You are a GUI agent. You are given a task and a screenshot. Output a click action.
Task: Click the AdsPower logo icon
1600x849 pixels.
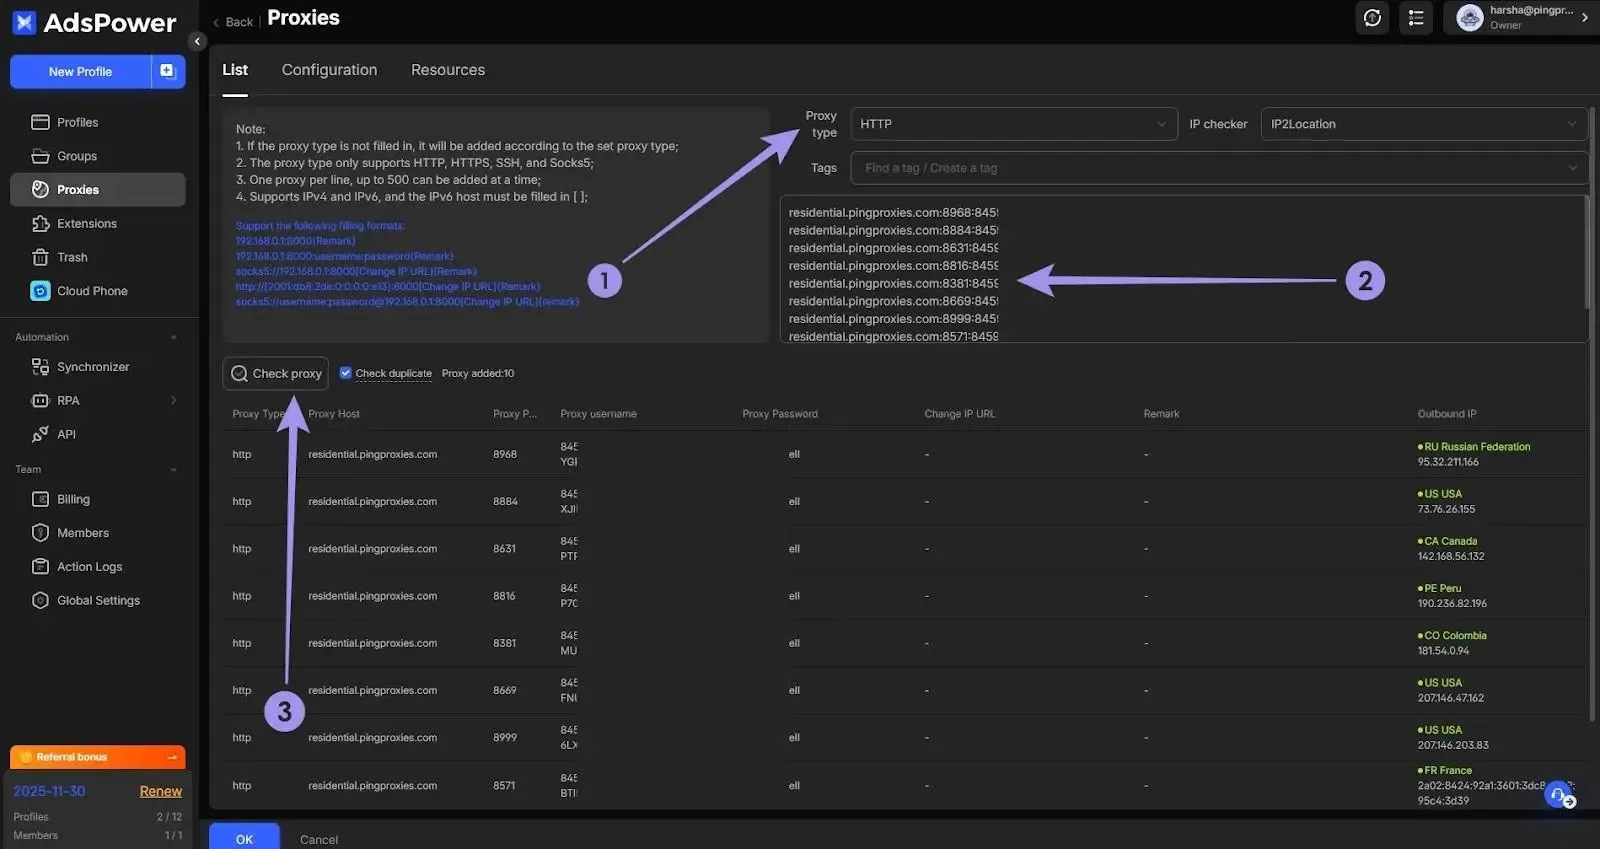pos(24,22)
